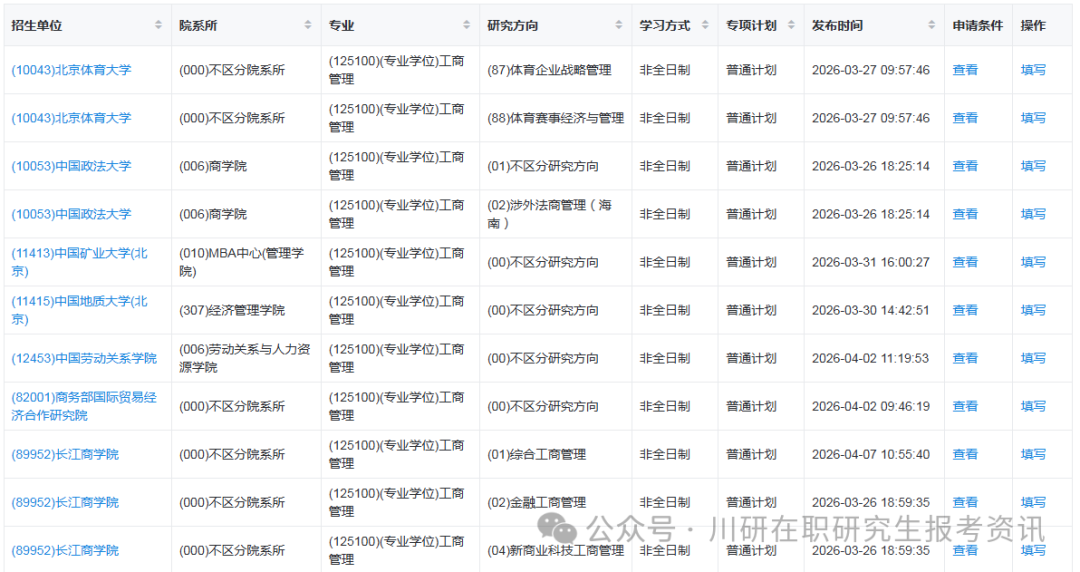
Task: Click 查看 for 综合工商管理 row
Action: coord(965,454)
